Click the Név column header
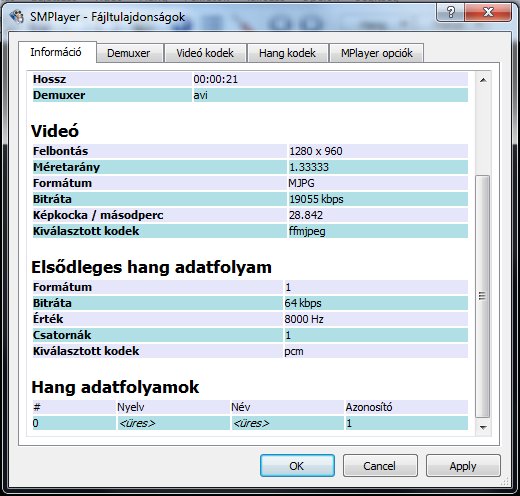The image size is (520, 496). (x=241, y=407)
